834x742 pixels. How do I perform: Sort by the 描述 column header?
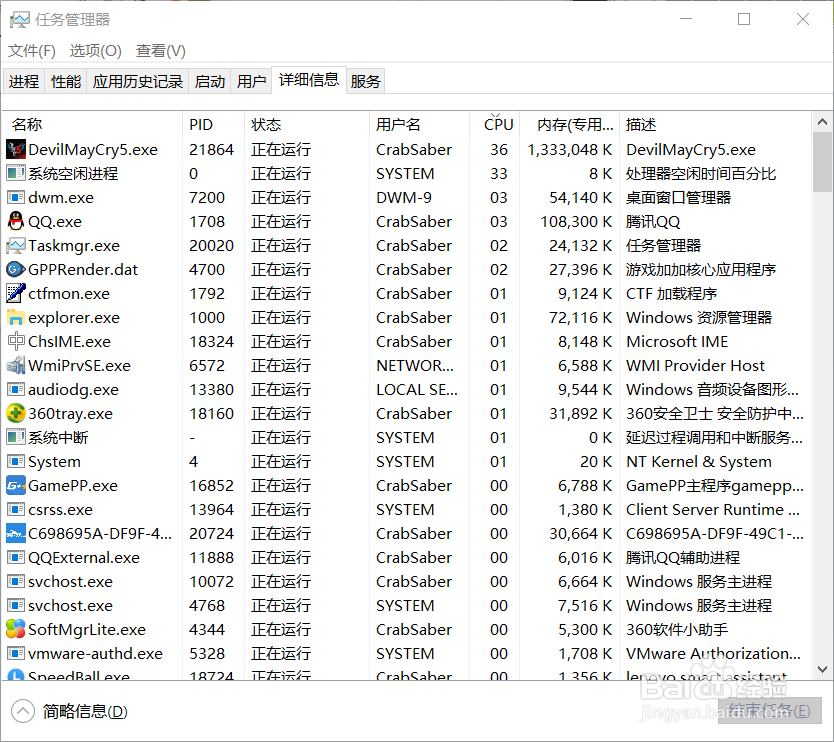(x=716, y=124)
